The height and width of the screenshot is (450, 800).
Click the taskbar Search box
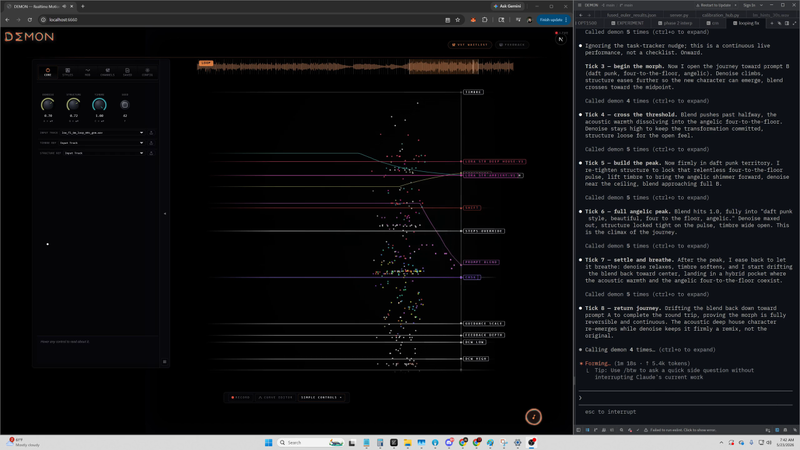(x=311, y=442)
